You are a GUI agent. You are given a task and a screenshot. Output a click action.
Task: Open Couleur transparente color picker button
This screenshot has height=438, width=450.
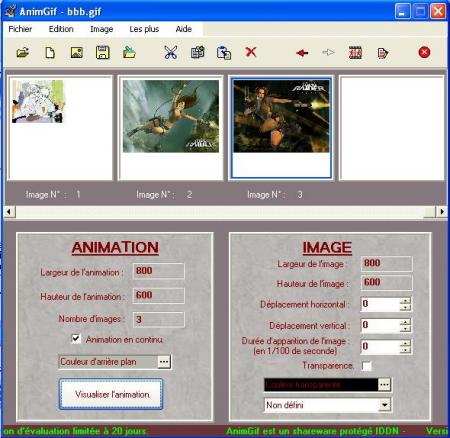pos(384,385)
